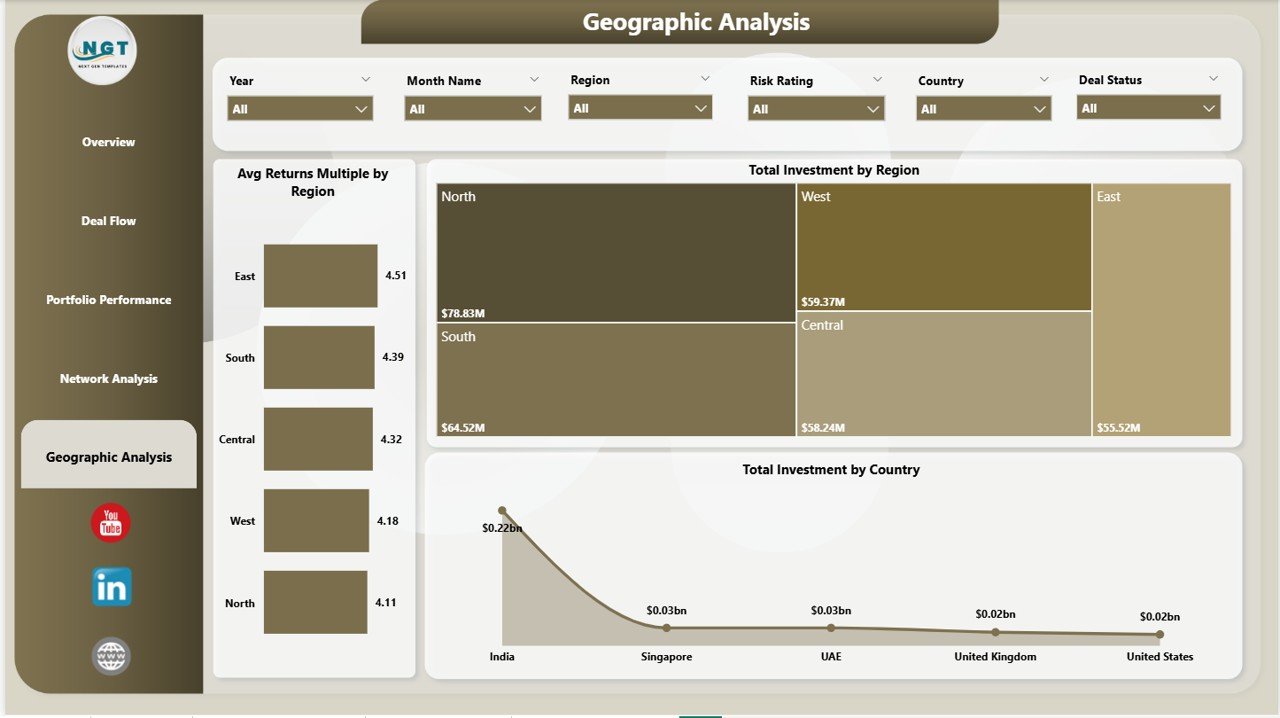1280x718 pixels.
Task: Open the LinkedIn icon link
Action: (111, 588)
